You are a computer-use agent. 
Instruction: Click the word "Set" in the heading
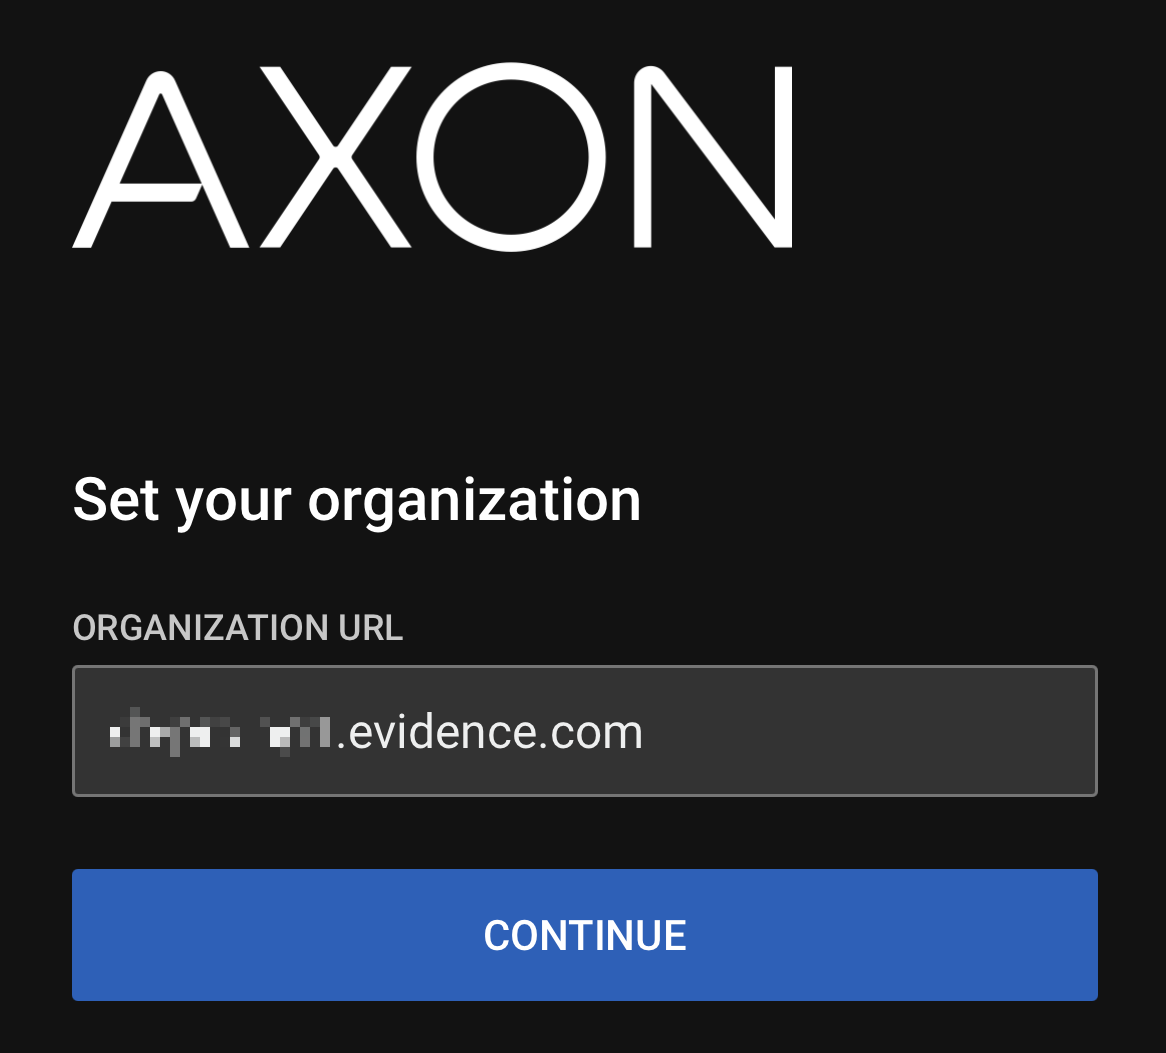click(x=115, y=499)
